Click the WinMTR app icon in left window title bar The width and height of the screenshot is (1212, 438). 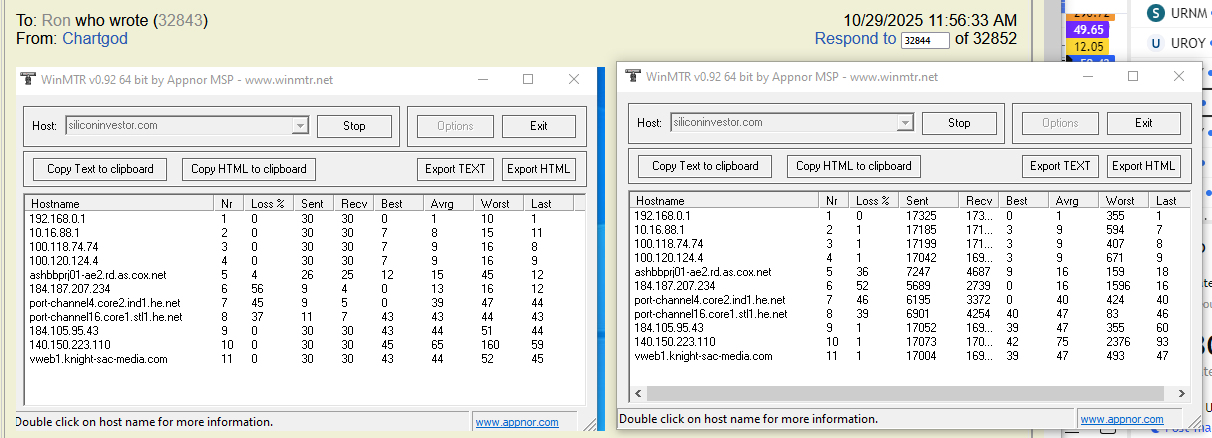coord(28,79)
